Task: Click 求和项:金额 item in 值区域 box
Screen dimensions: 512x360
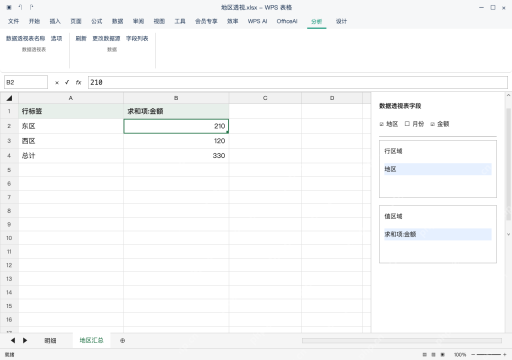Action: pyautogui.click(x=438, y=234)
